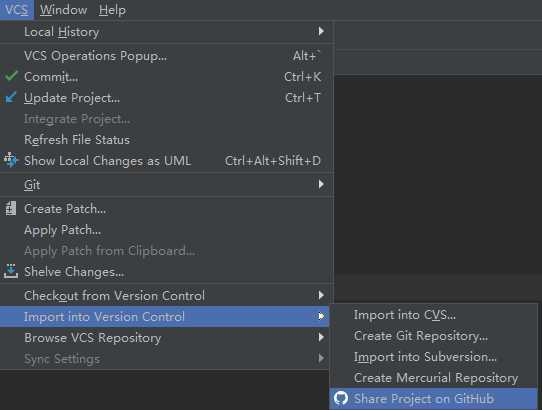Click the blue Update Project arrow icon
This screenshot has width=542, height=410.
(x=11, y=97)
